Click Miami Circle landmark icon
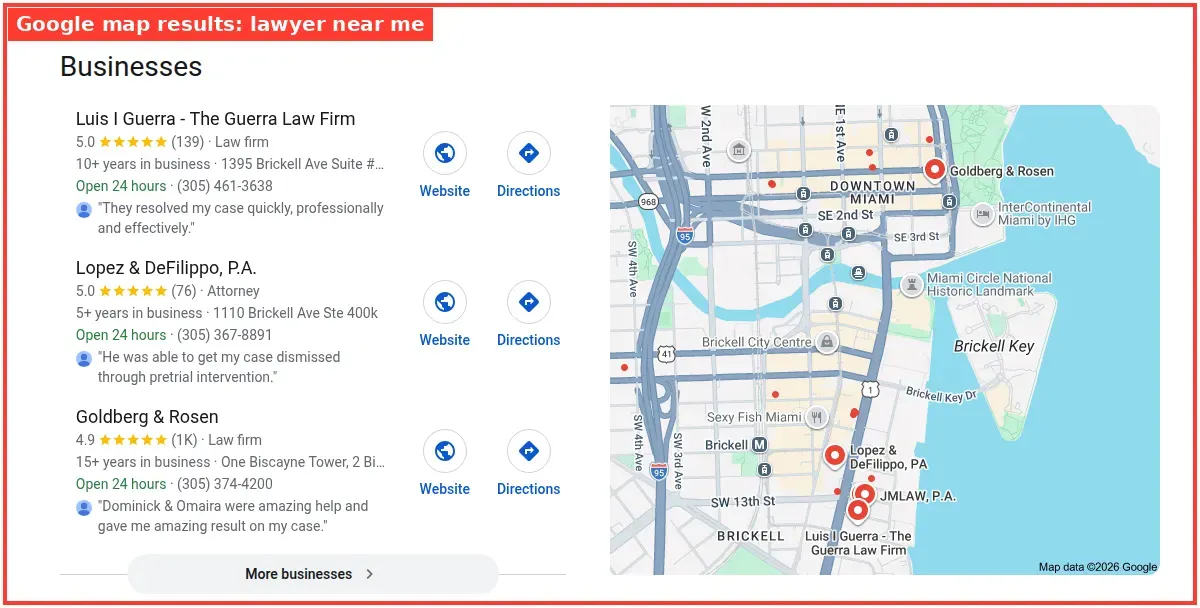 pyautogui.click(x=911, y=285)
